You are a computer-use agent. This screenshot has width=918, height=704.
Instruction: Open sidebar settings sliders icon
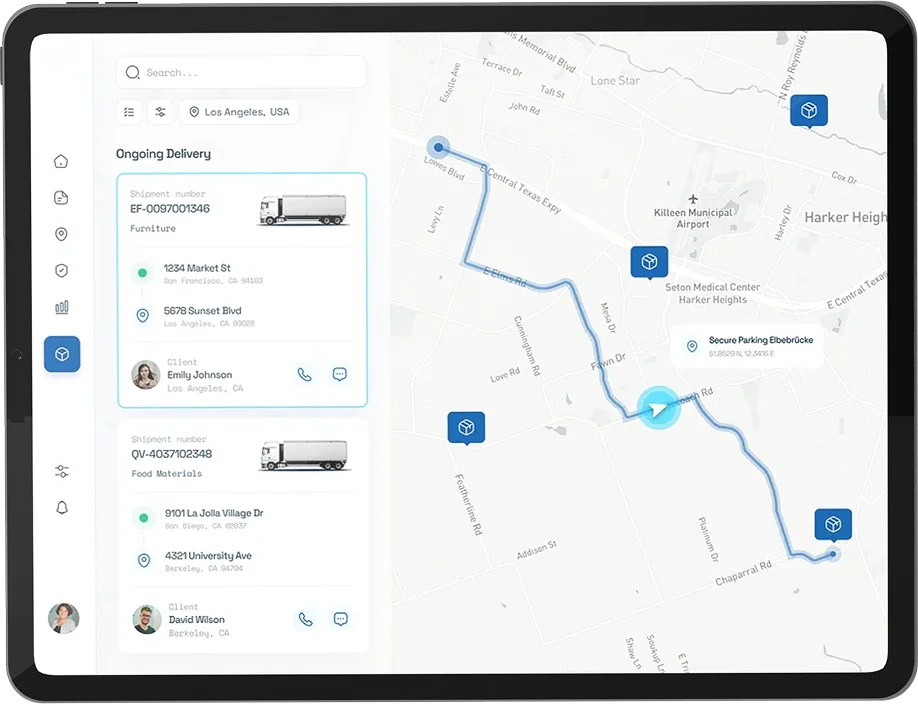tap(62, 471)
